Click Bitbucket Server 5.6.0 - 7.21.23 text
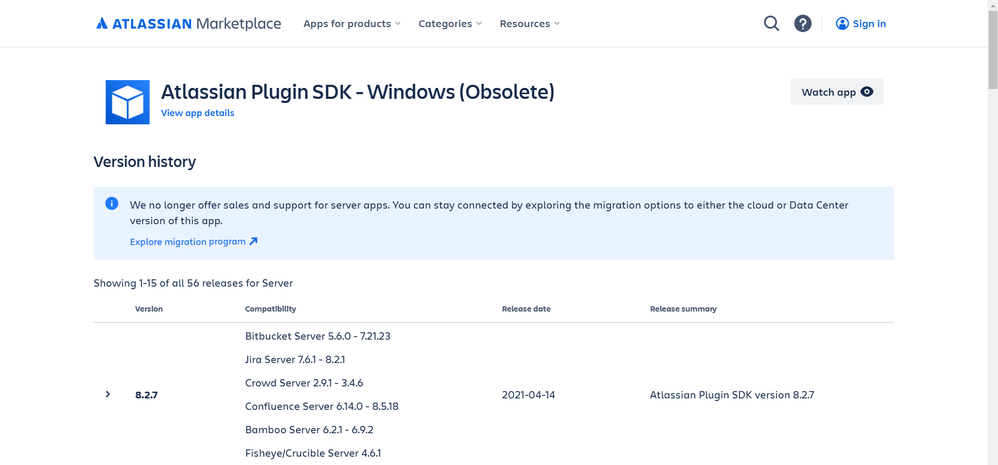 click(318, 336)
